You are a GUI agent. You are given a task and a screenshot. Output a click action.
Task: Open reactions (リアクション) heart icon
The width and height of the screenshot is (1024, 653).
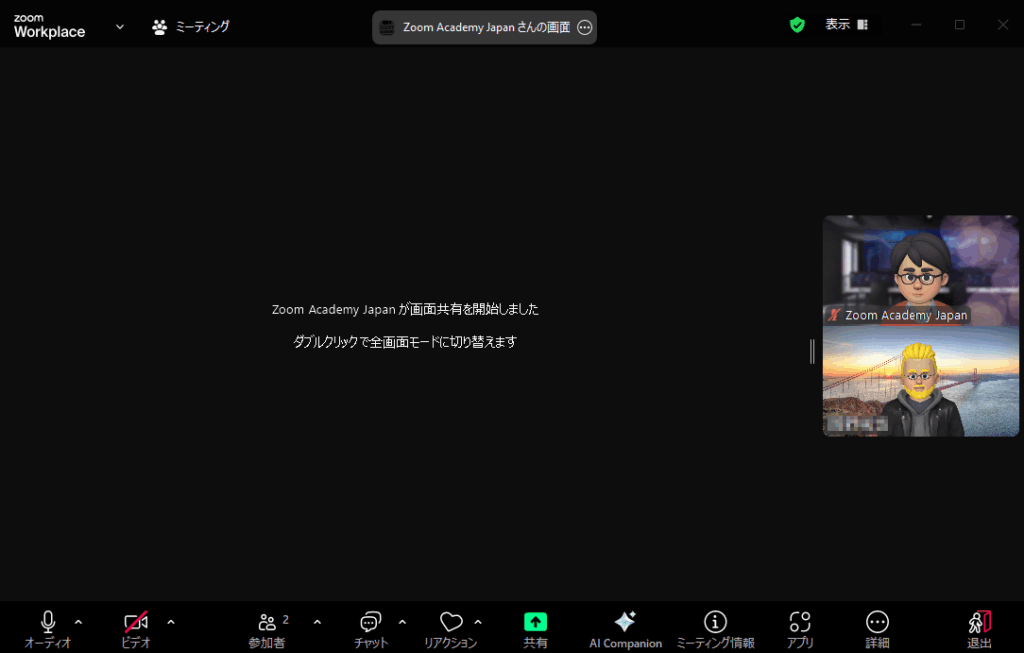point(451,622)
